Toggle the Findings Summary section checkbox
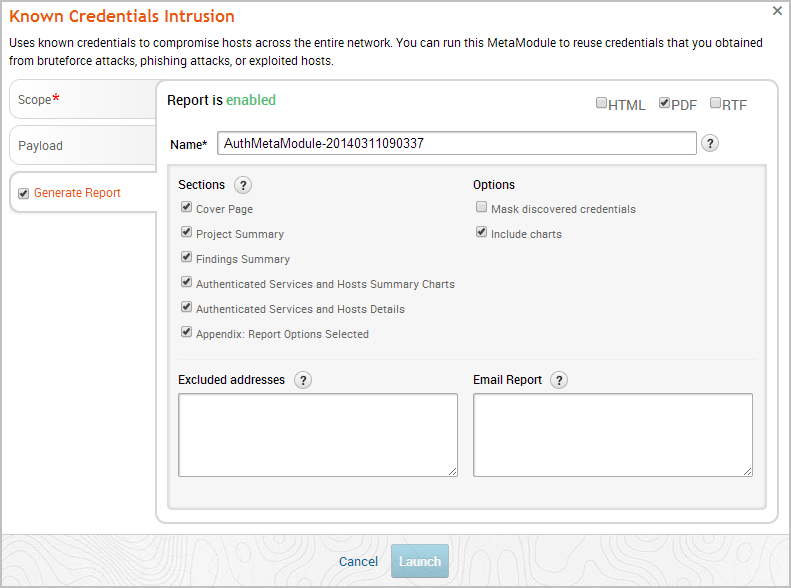 pyautogui.click(x=187, y=258)
